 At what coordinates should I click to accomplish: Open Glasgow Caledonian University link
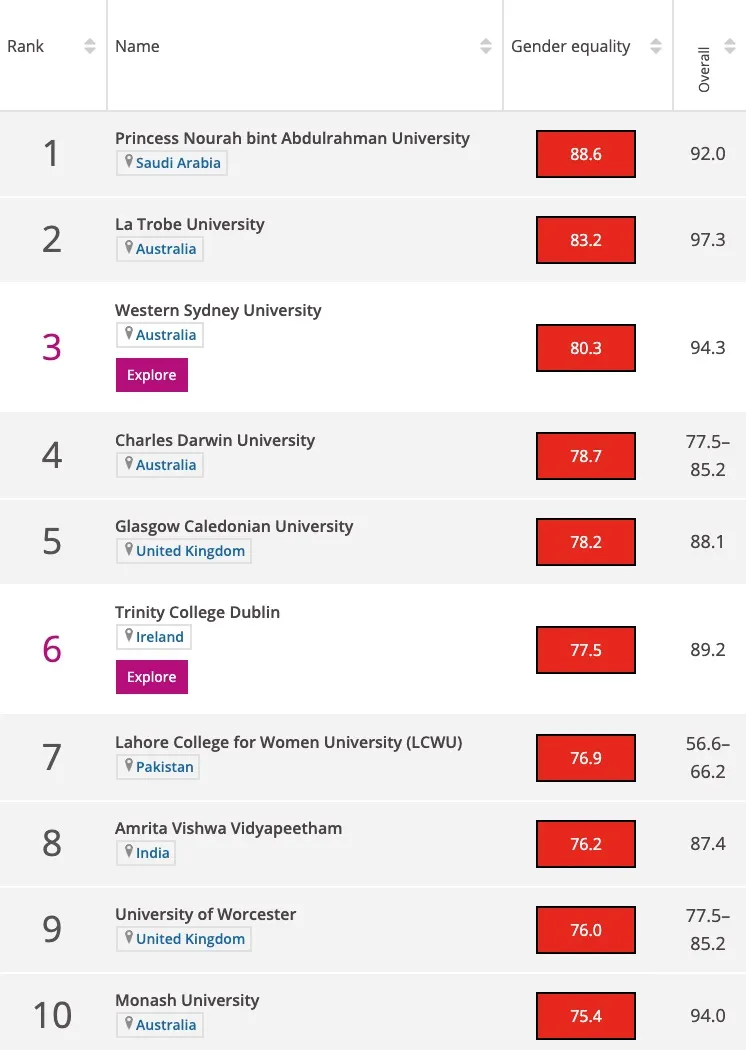tap(234, 526)
